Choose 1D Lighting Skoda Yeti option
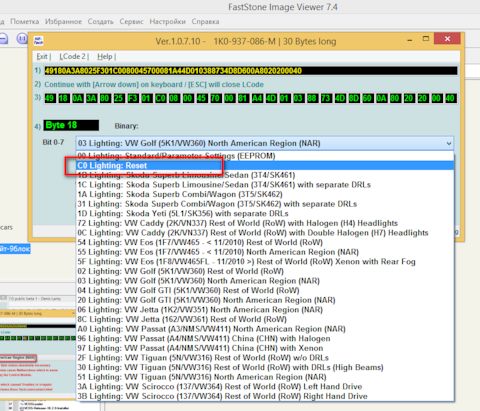 coord(265,214)
